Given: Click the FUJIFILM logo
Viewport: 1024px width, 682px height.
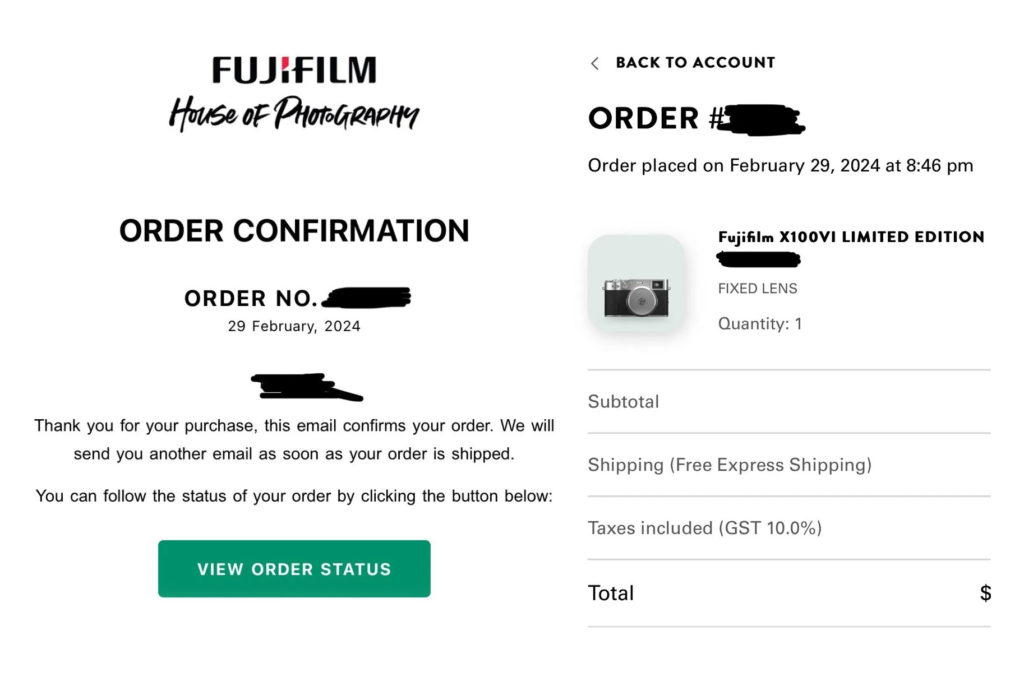Looking at the screenshot, I should click(x=294, y=68).
